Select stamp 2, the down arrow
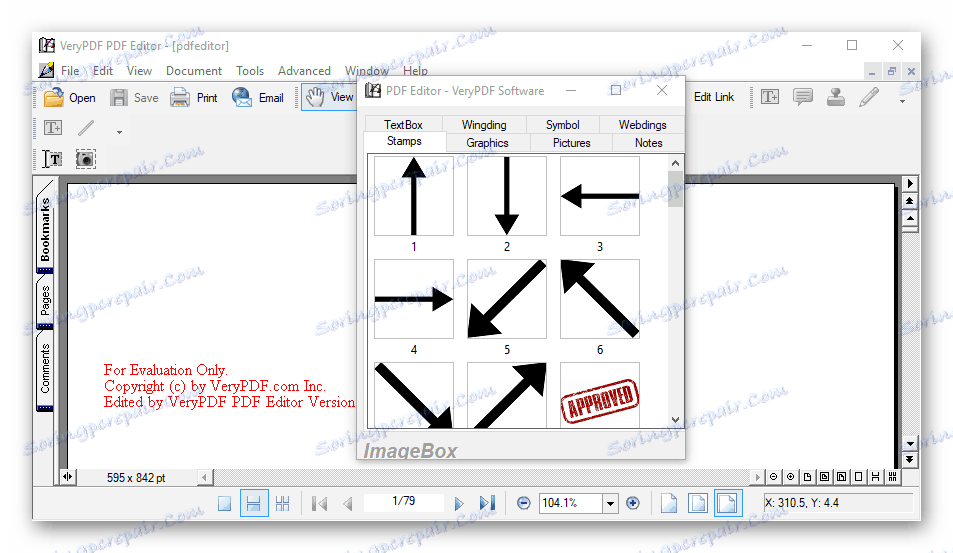953x553 pixels. coord(507,196)
